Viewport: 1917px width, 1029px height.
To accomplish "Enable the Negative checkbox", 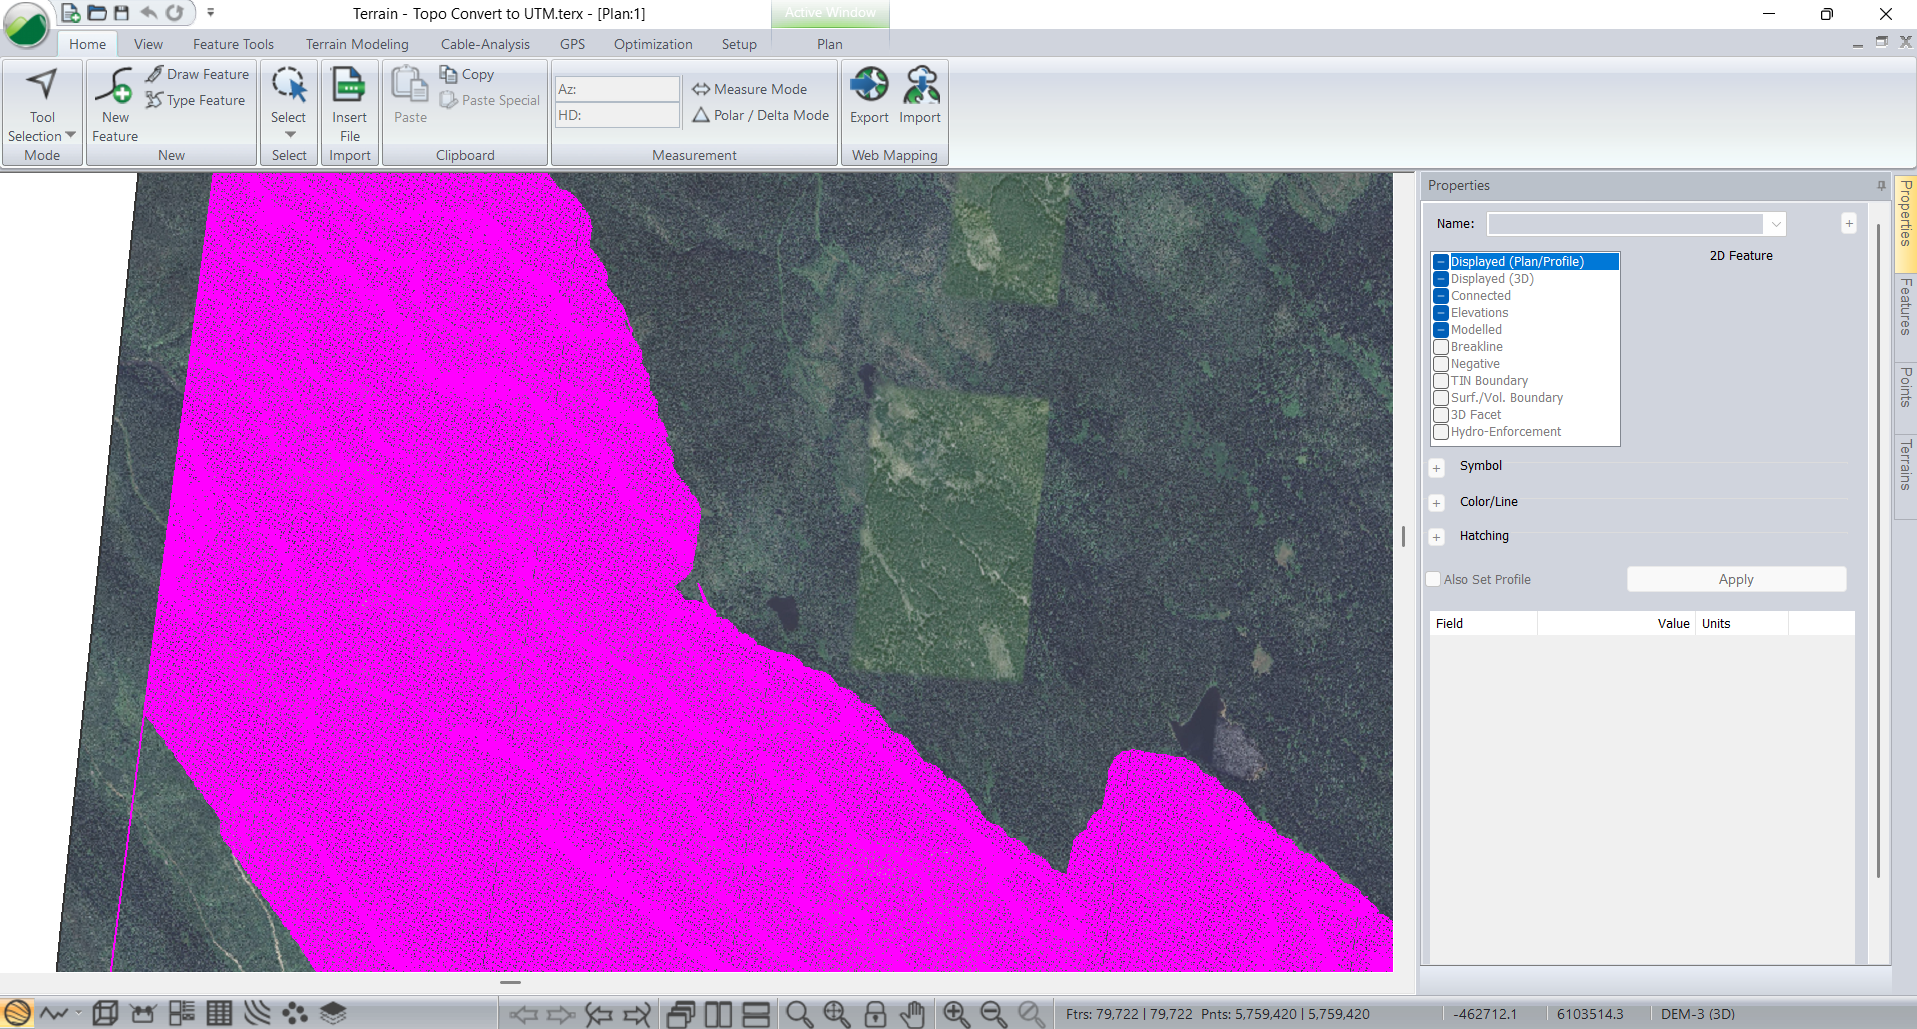I will pos(1441,364).
